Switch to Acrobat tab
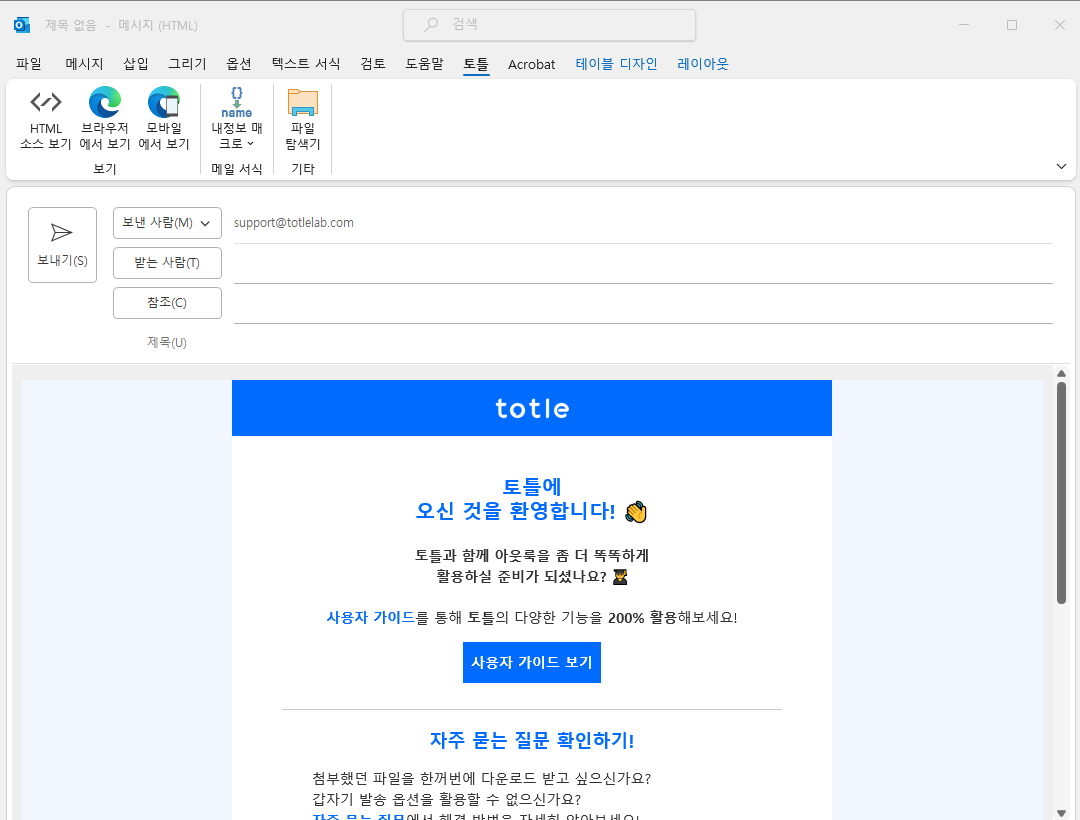Image resolution: width=1080 pixels, height=820 pixels. 531,64
